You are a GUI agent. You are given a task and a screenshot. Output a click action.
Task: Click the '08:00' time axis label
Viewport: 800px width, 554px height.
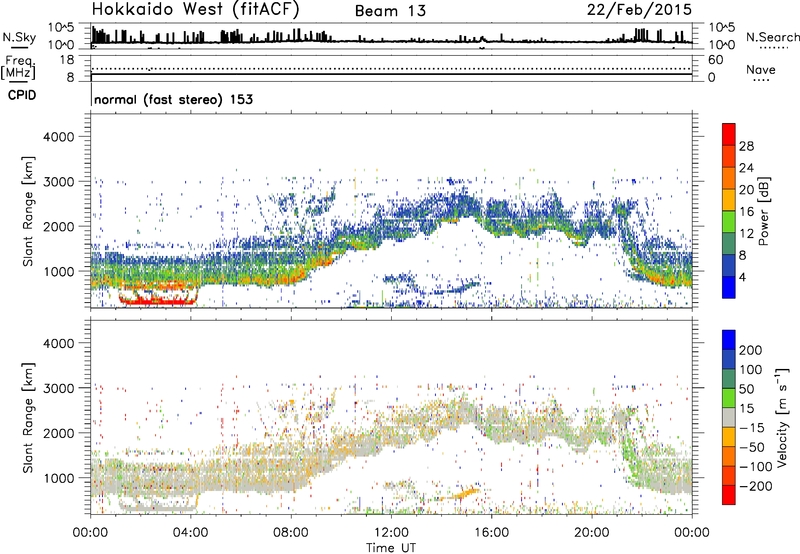(291, 533)
